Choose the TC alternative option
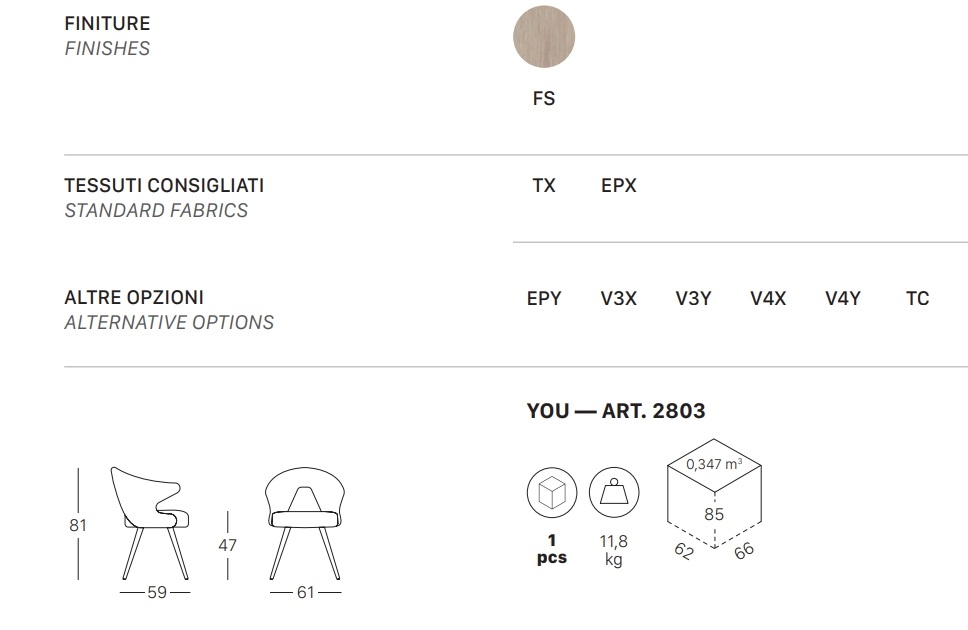This screenshot has width=968, height=630. pyautogui.click(x=917, y=298)
